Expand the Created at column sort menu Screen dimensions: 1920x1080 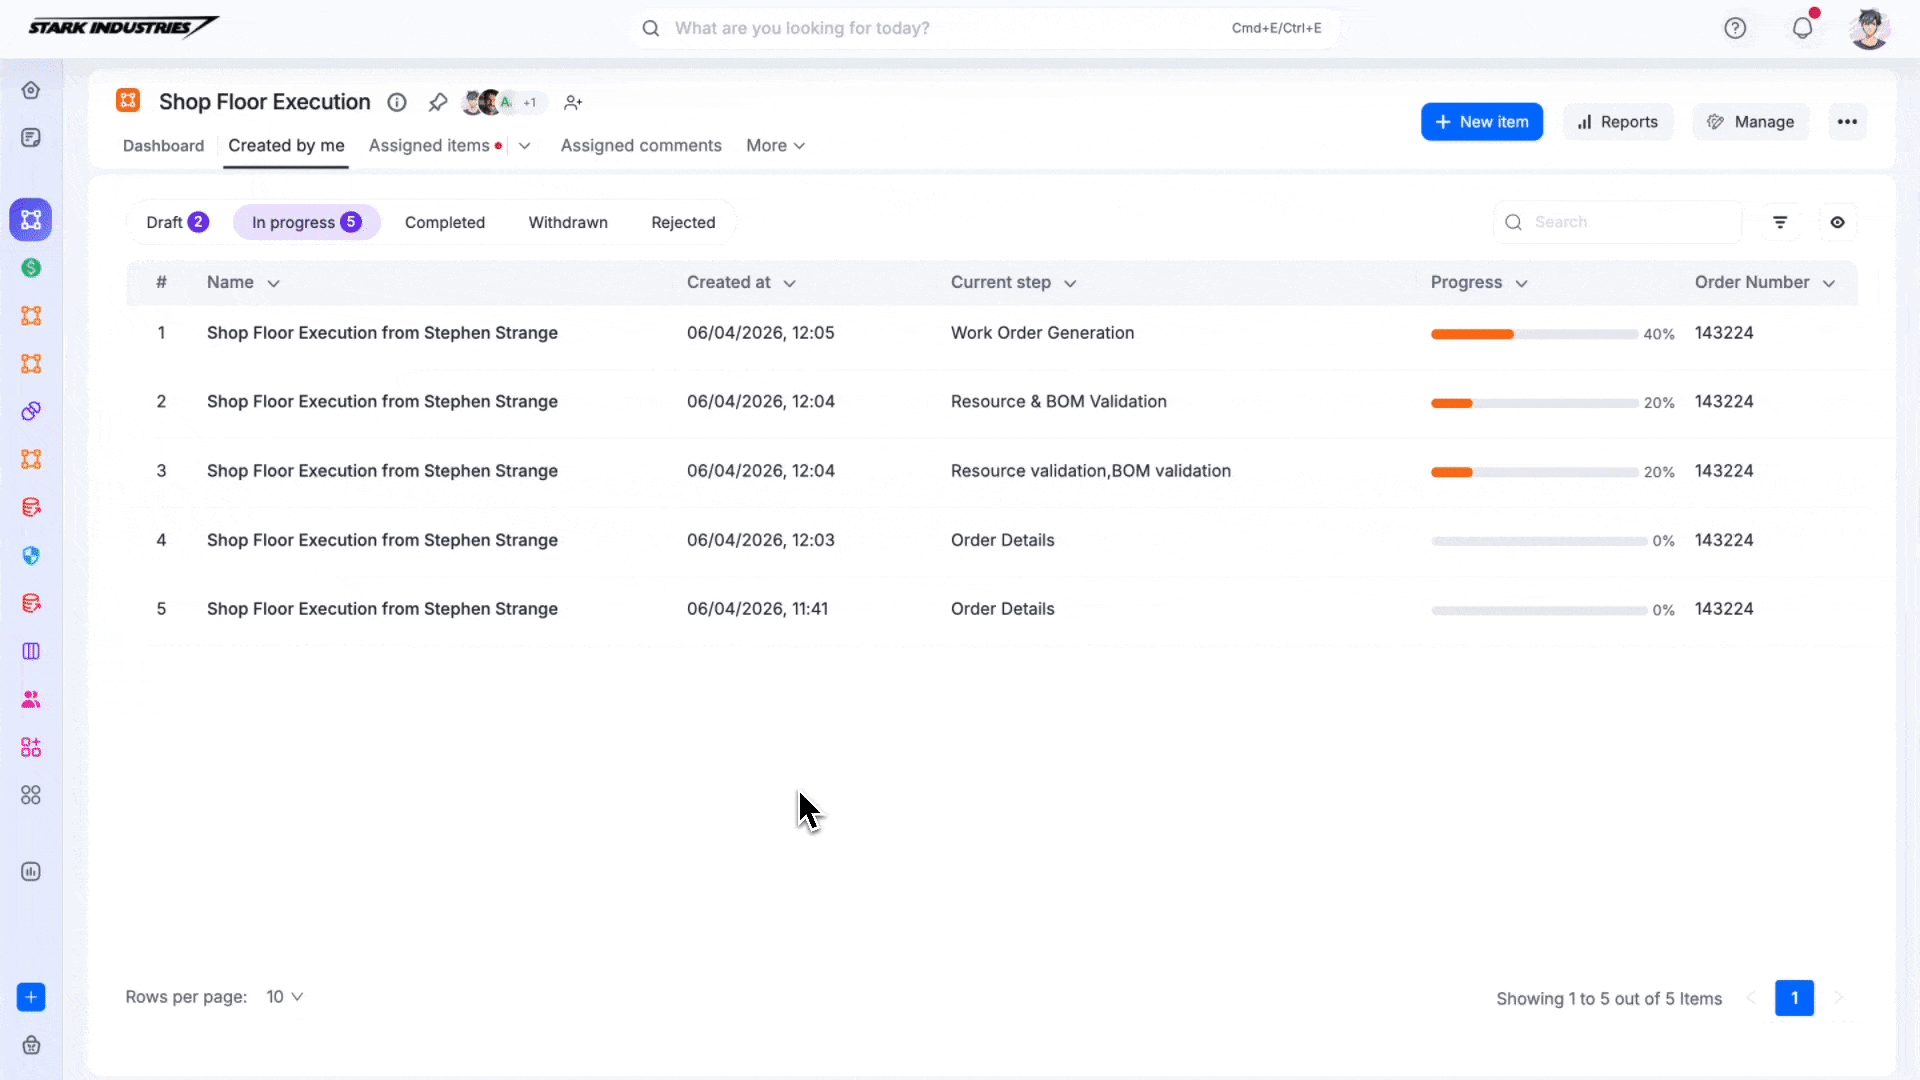pos(789,283)
